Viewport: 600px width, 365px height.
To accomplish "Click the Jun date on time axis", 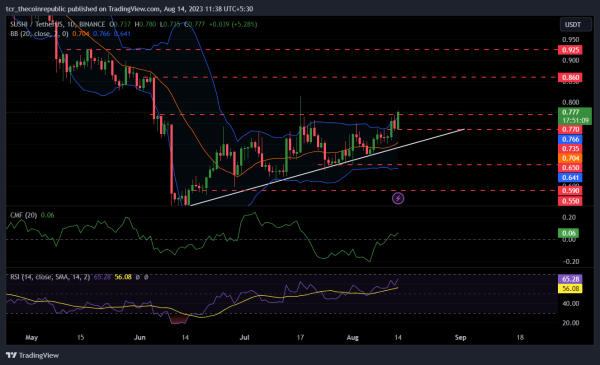I will point(140,337).
